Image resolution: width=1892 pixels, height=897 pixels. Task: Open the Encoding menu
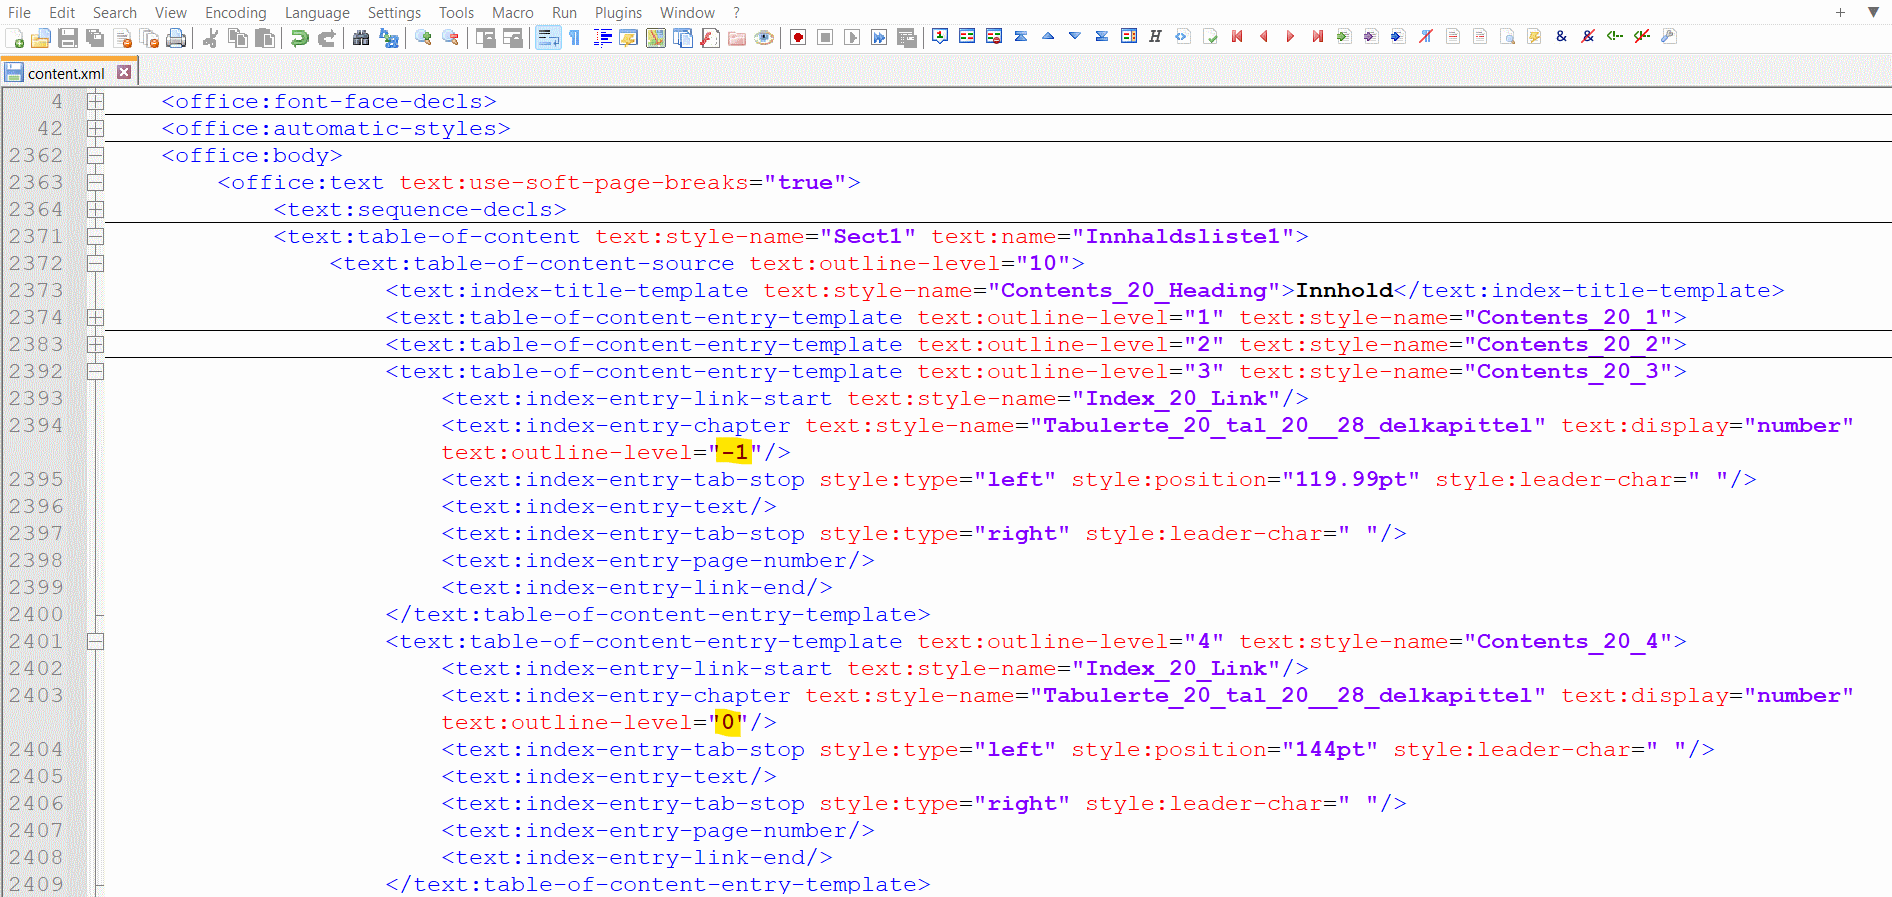pos(235,12)
